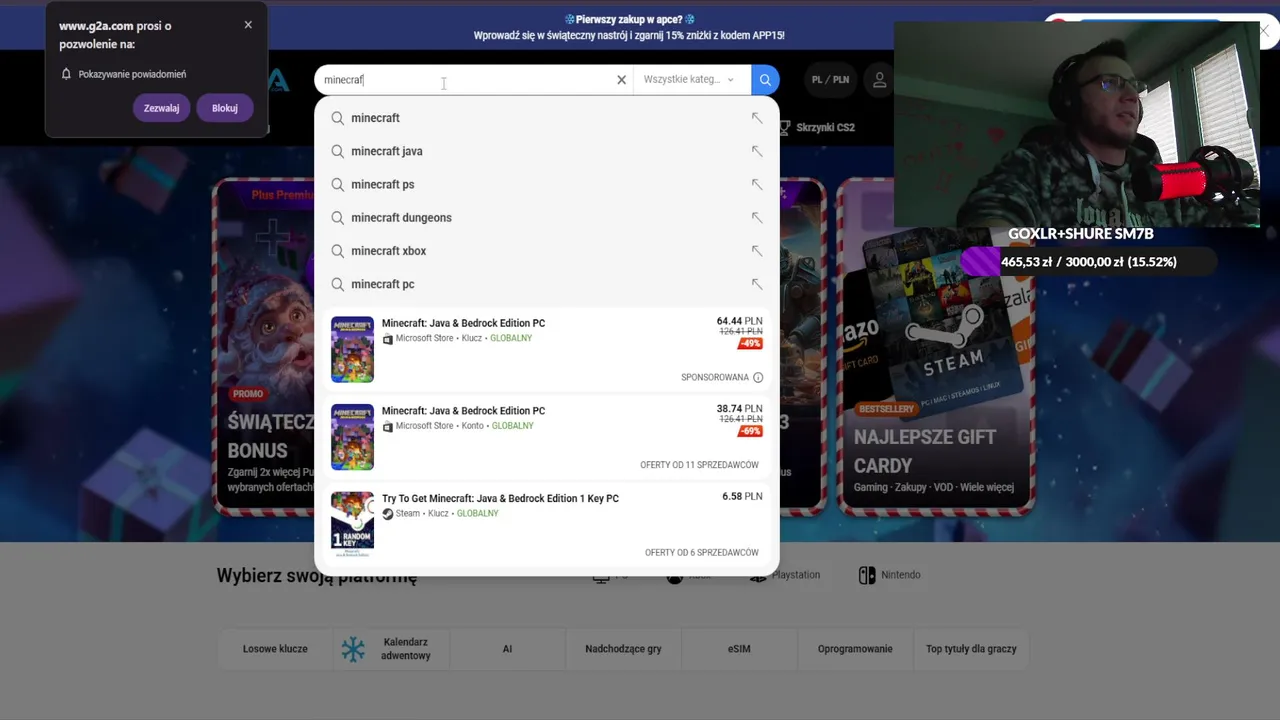Click the info icon beside SPONSOROWANA
This screenshot has width=1280, height=720.
(x=758, y=377)
